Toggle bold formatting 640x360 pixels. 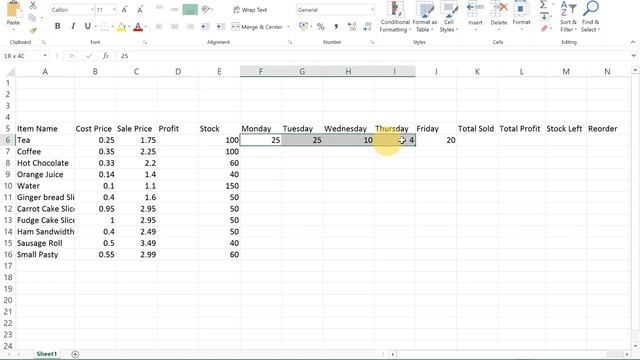point(58,26)
